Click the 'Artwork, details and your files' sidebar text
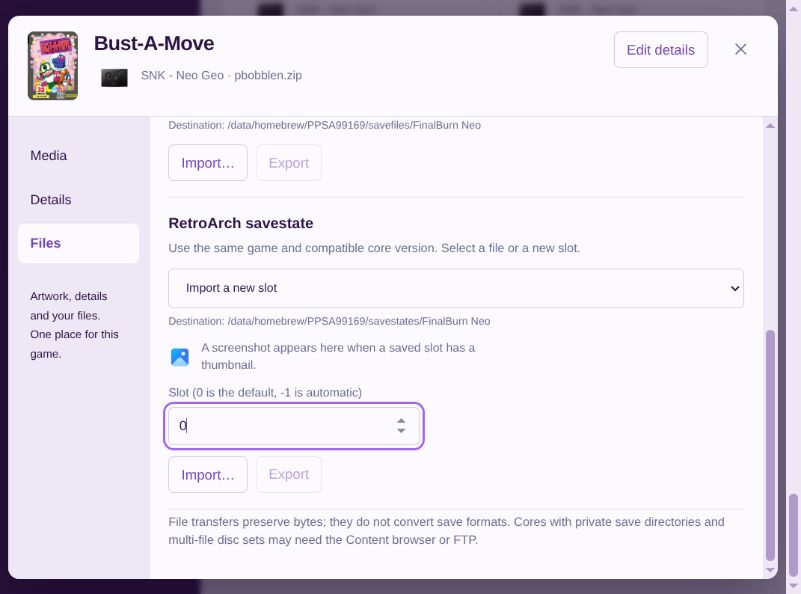This screenshot has height=594, width=801. tap(74, 325)
